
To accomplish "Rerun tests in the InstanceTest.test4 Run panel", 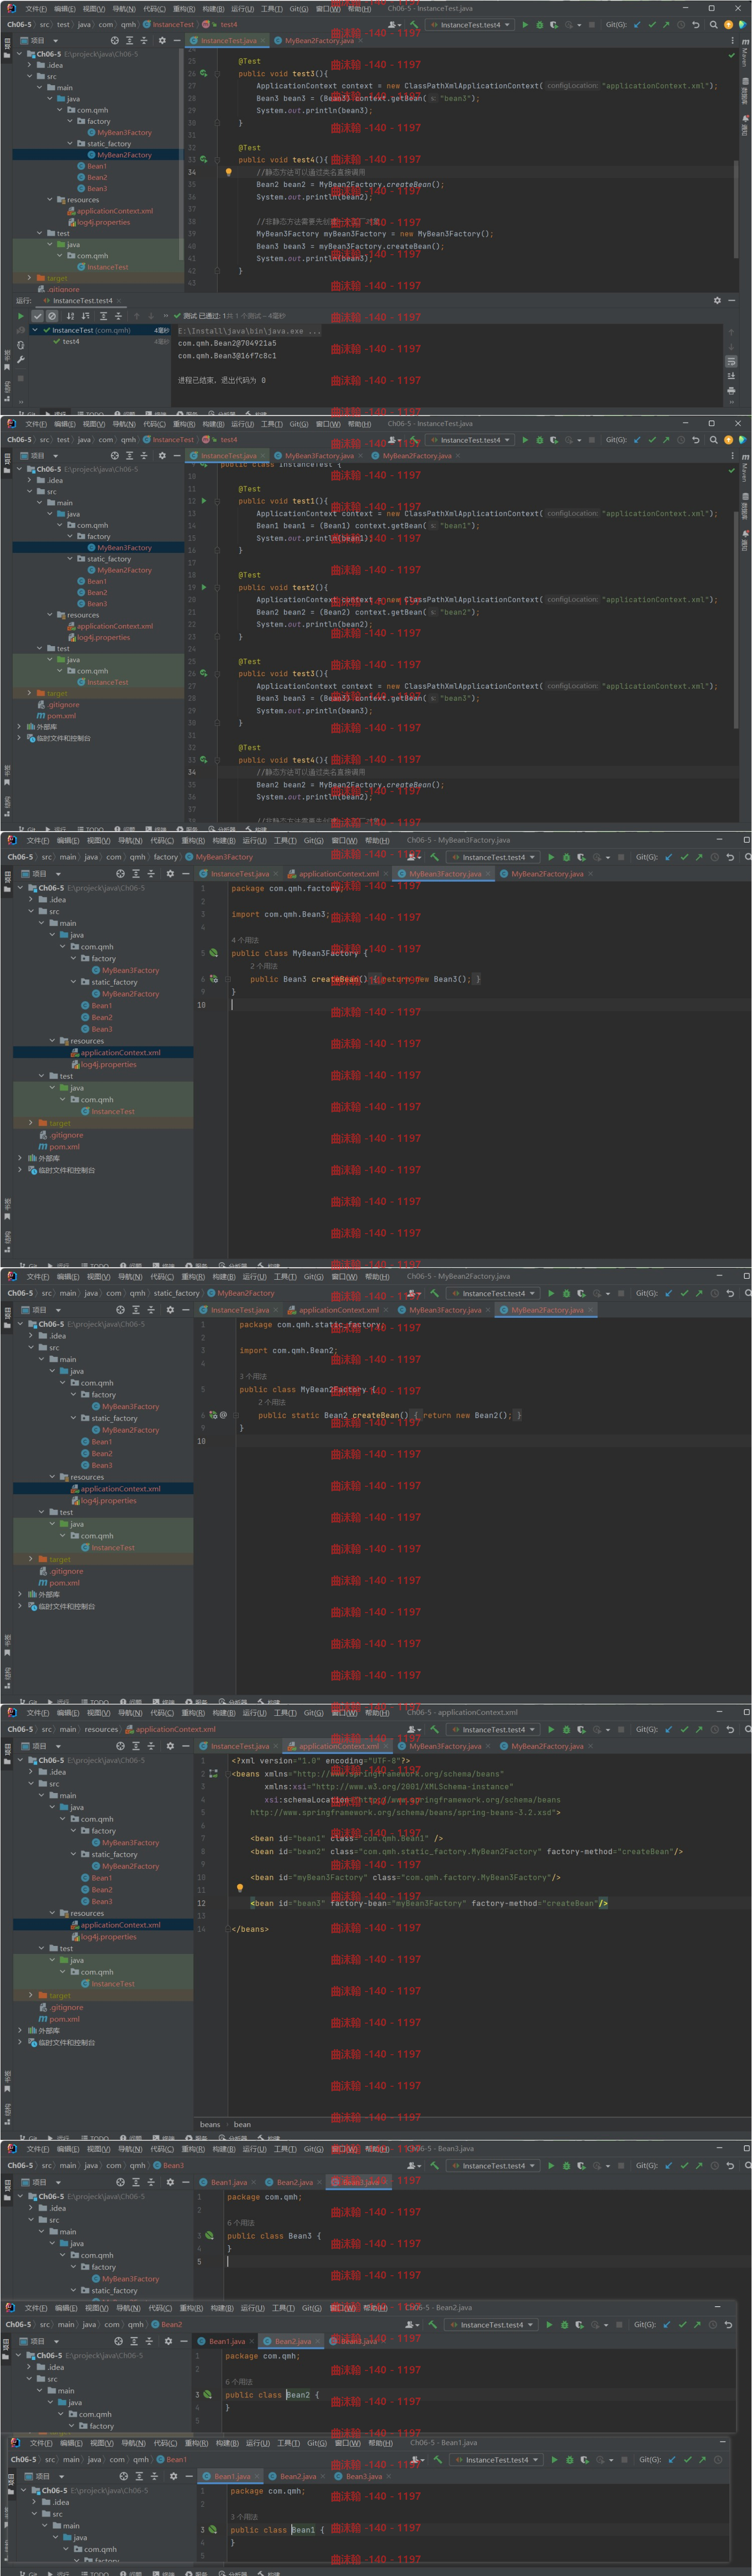I will pyautogui.click(x=20, y=316).
